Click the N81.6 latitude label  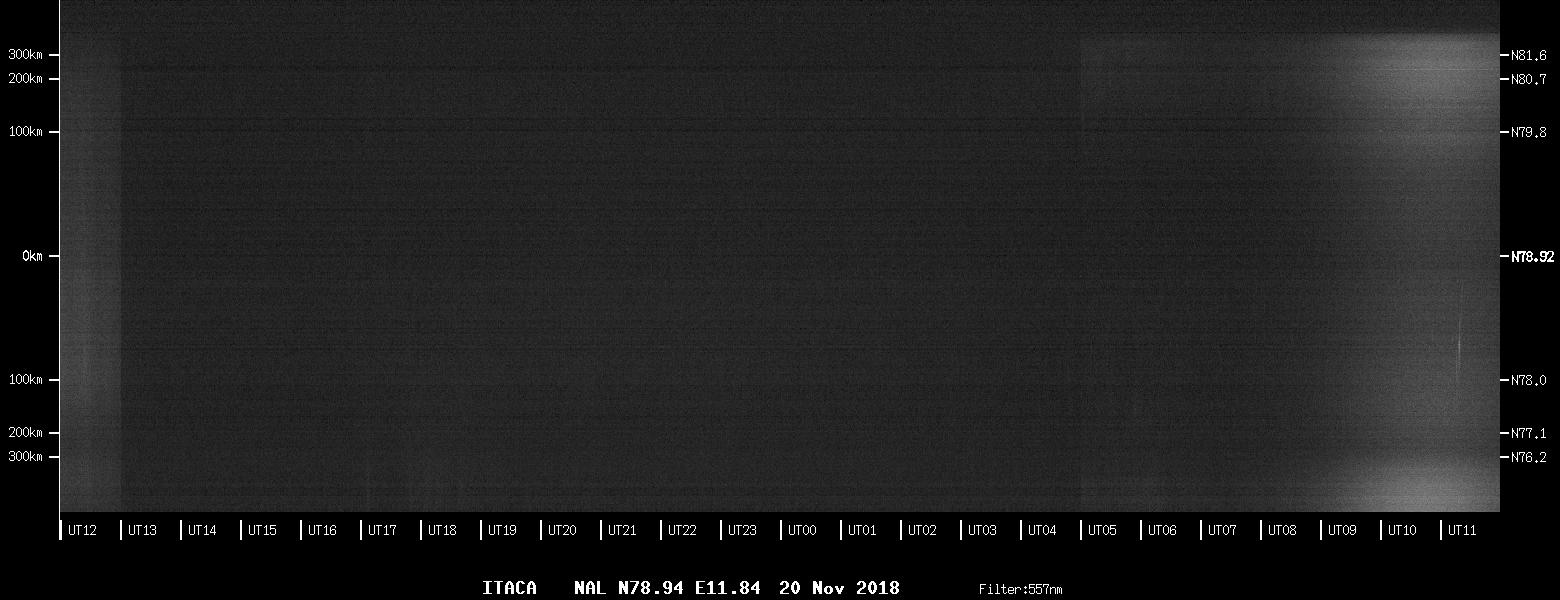tap(1529, 56)
